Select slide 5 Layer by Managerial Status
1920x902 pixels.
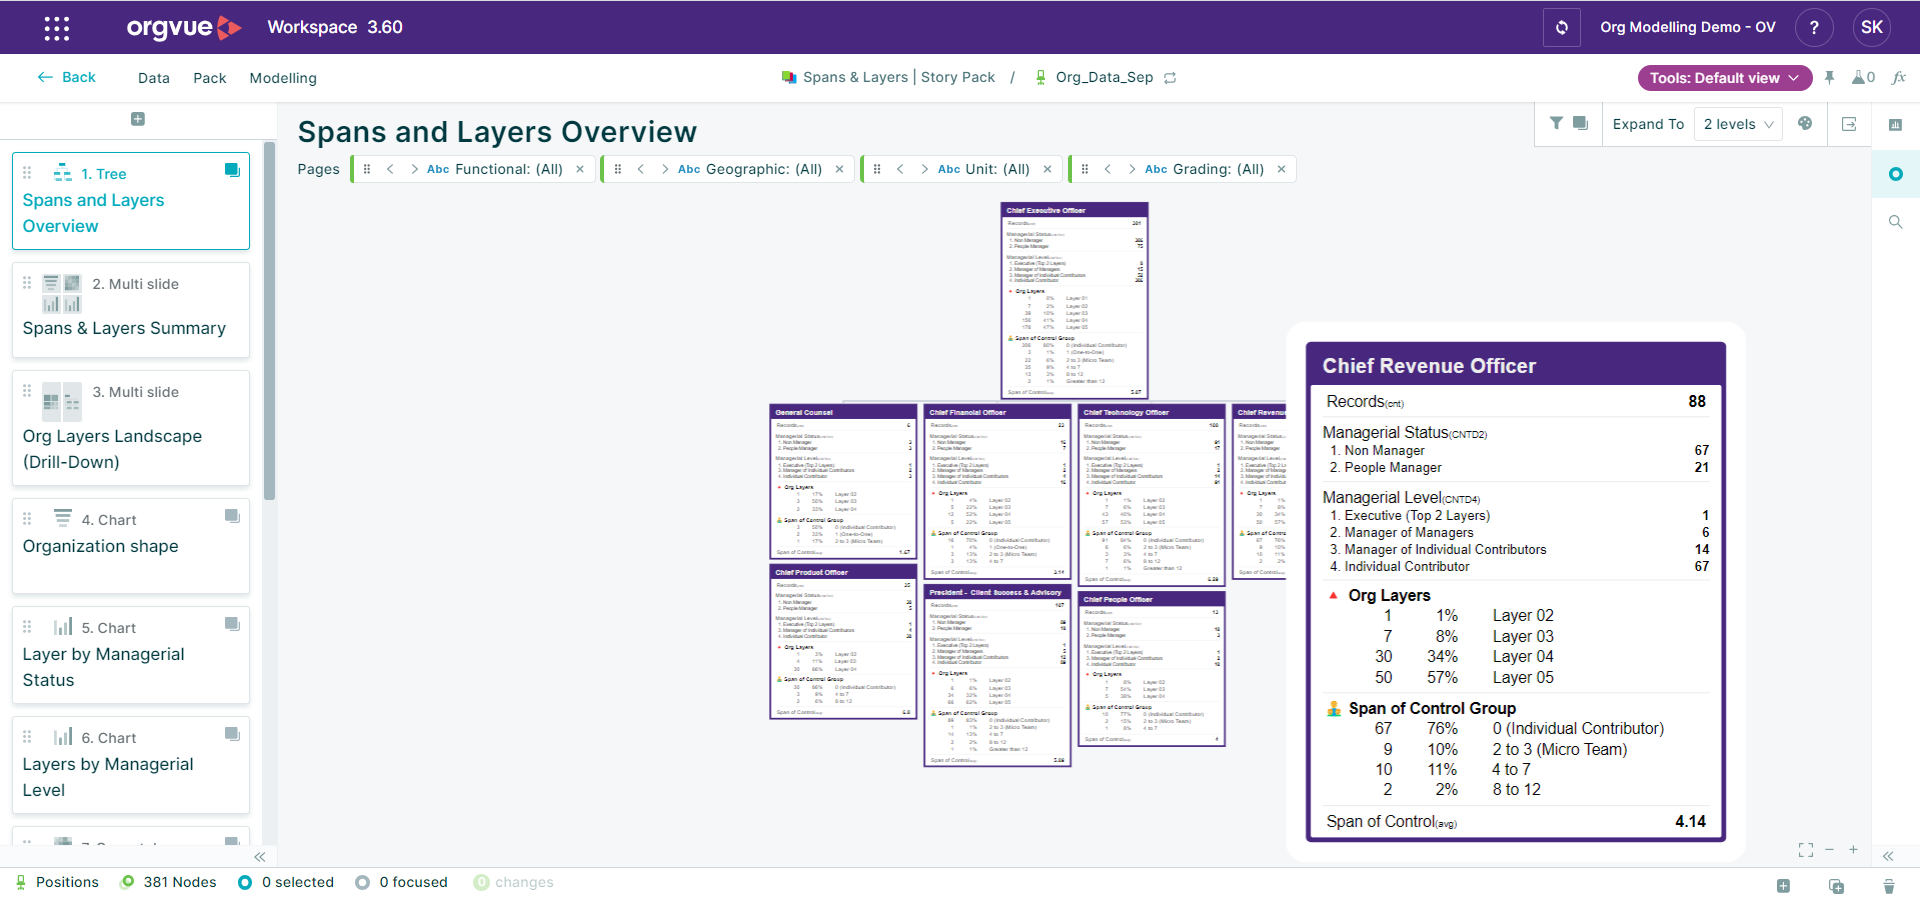click(x=131, y=654)
